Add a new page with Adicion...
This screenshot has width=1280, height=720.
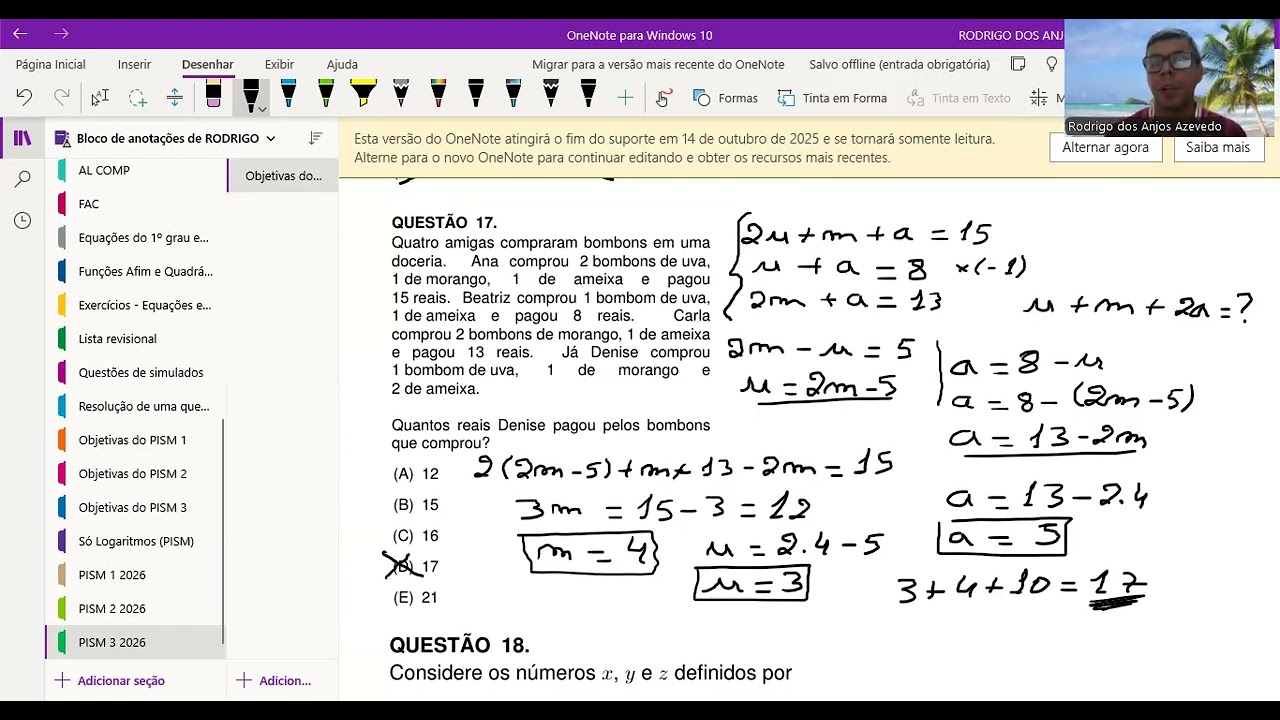click(274, 680)
